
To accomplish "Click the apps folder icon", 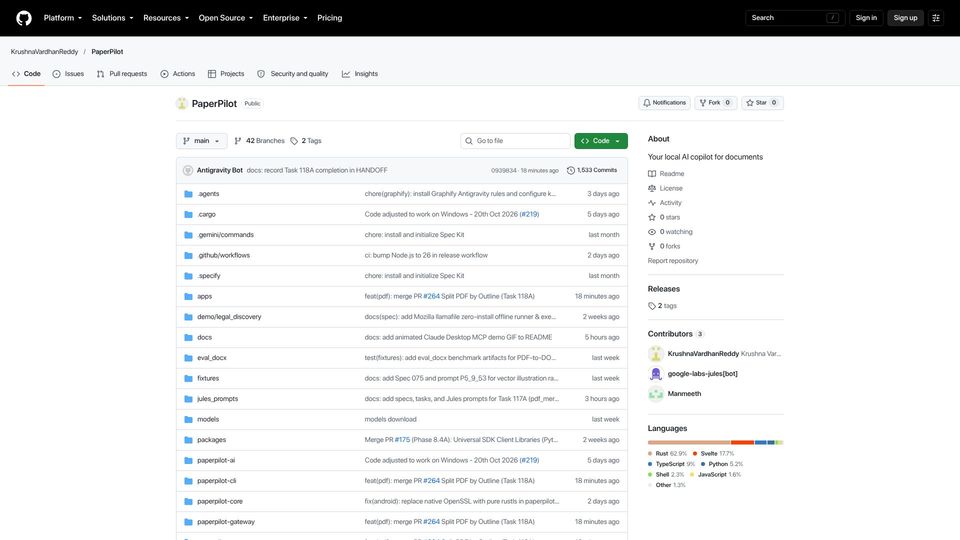I will click(x=189, y=296).
